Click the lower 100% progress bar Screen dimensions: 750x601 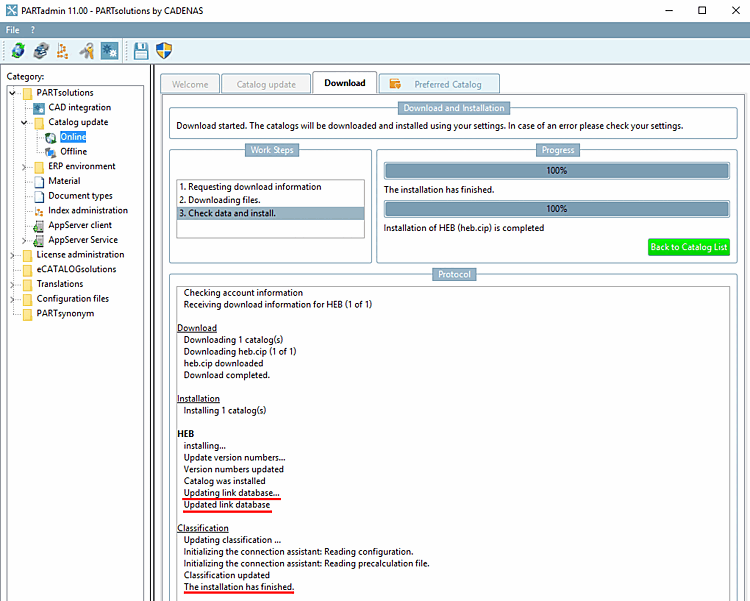(557, 209)
